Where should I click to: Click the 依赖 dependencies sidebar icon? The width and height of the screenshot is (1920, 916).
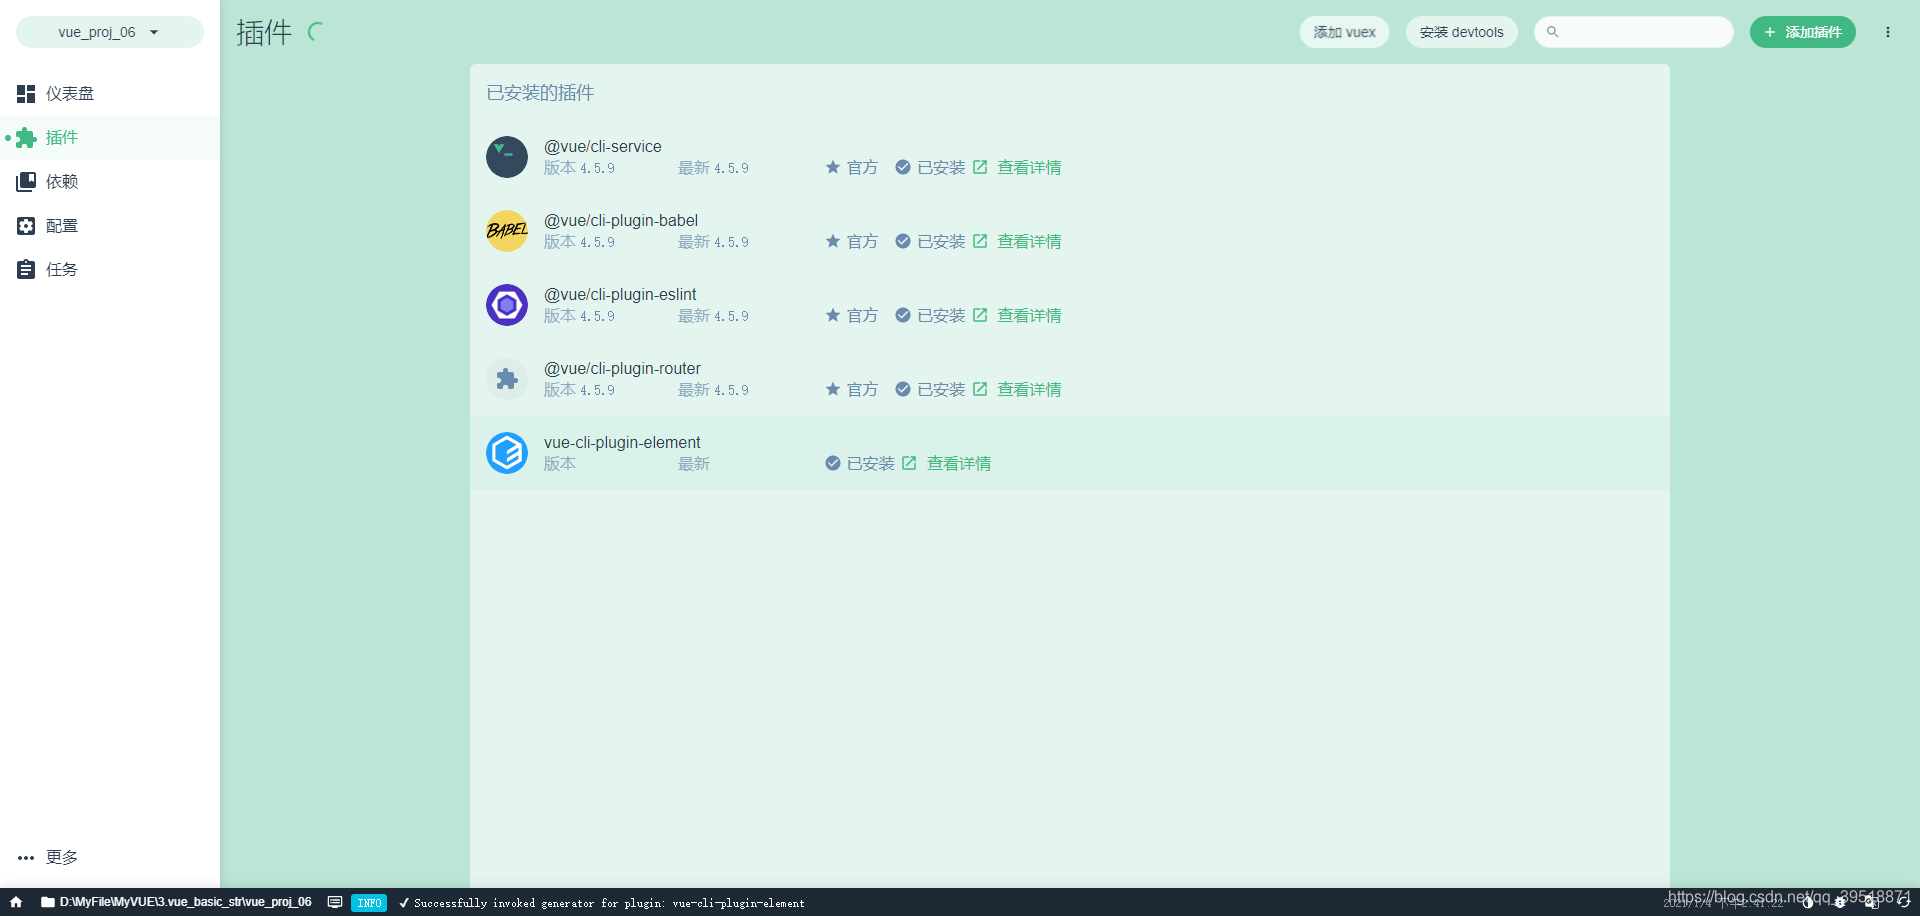[x=26, y=181]
